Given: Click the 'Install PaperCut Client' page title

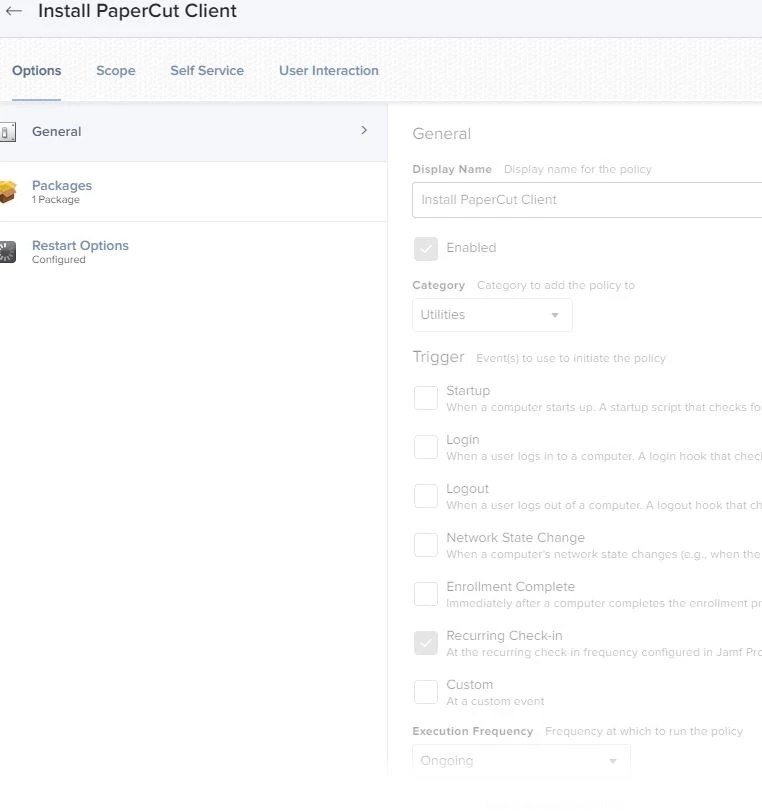Looking at the screenshot, I should pyautogui.click(x=137, y=11).
